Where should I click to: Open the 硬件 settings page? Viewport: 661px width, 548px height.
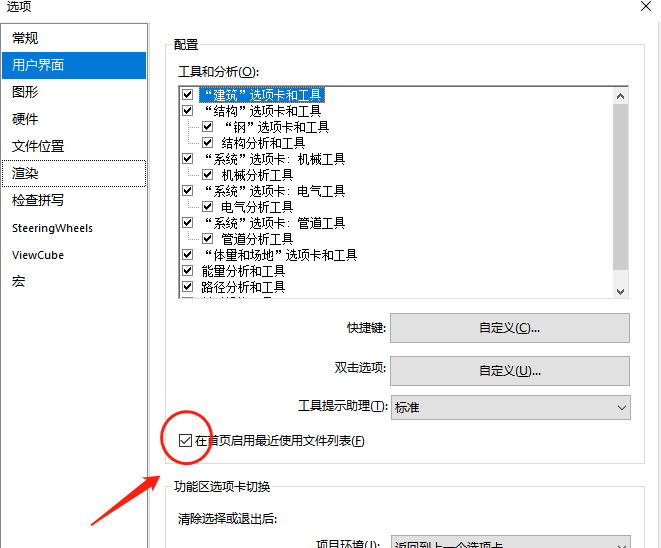pyautogui.click(x=74, y=119)
